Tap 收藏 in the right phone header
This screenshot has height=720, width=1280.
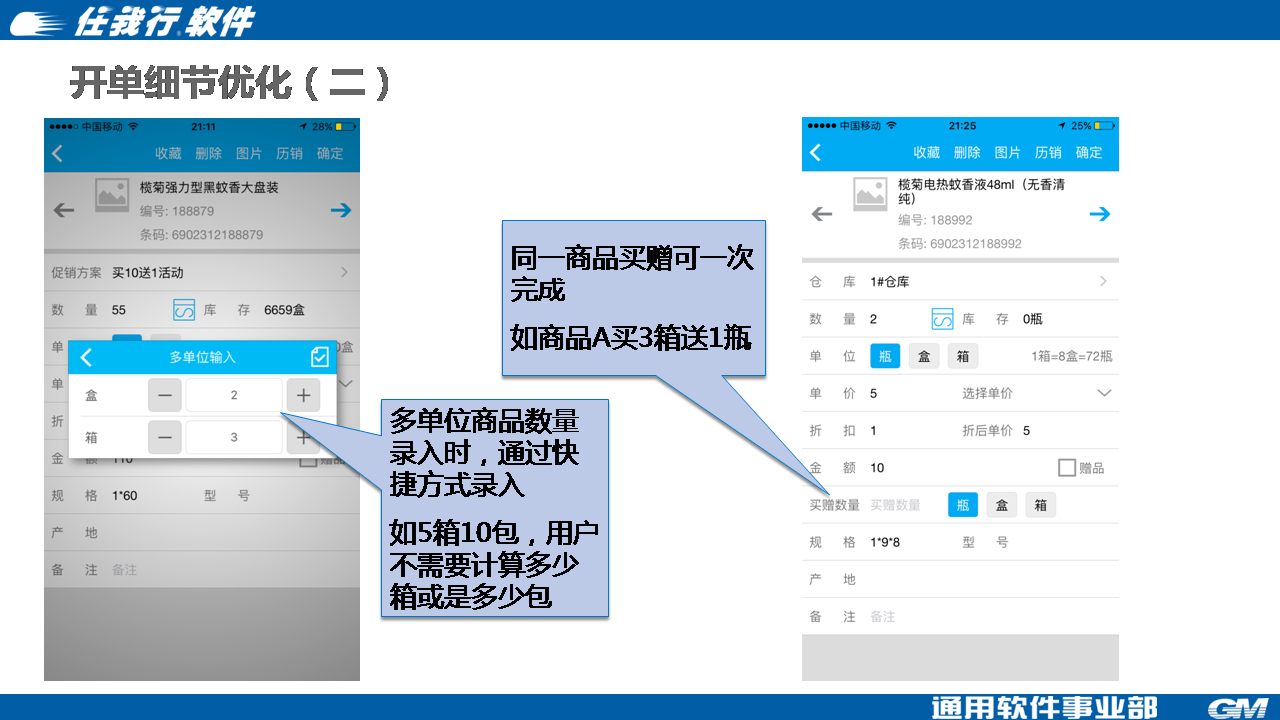pyautogui.click(x=926, y=152)
